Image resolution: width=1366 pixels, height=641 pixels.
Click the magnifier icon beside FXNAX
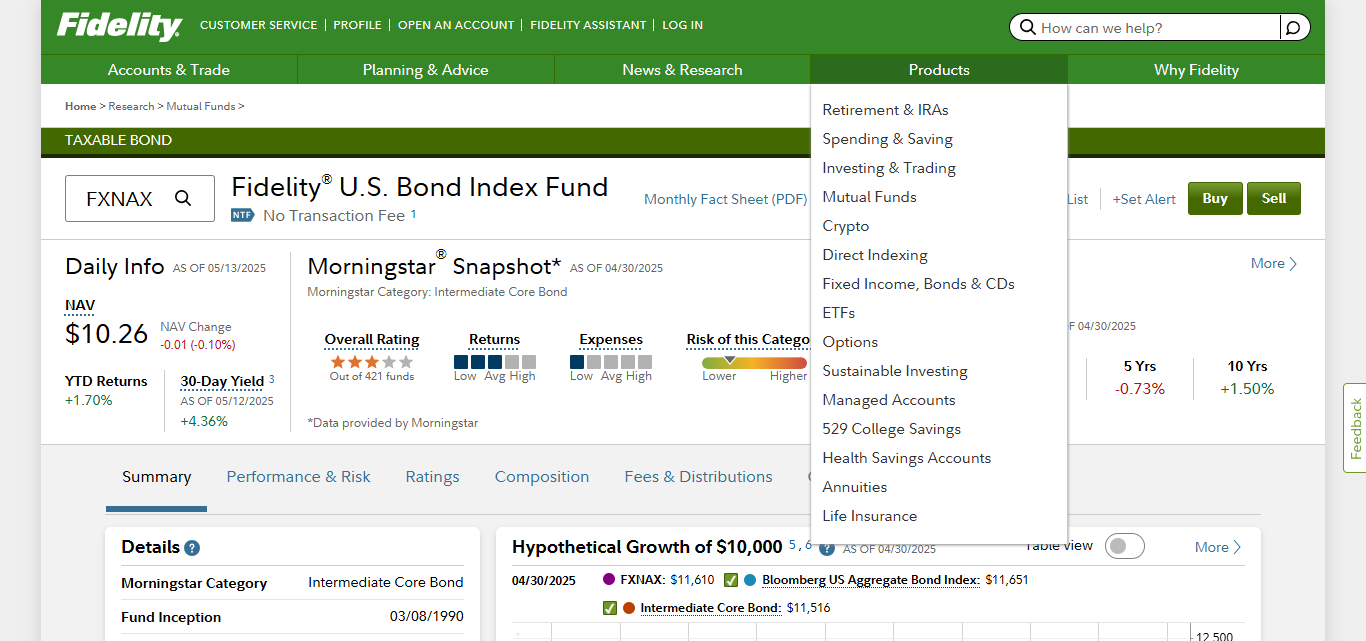183,198
